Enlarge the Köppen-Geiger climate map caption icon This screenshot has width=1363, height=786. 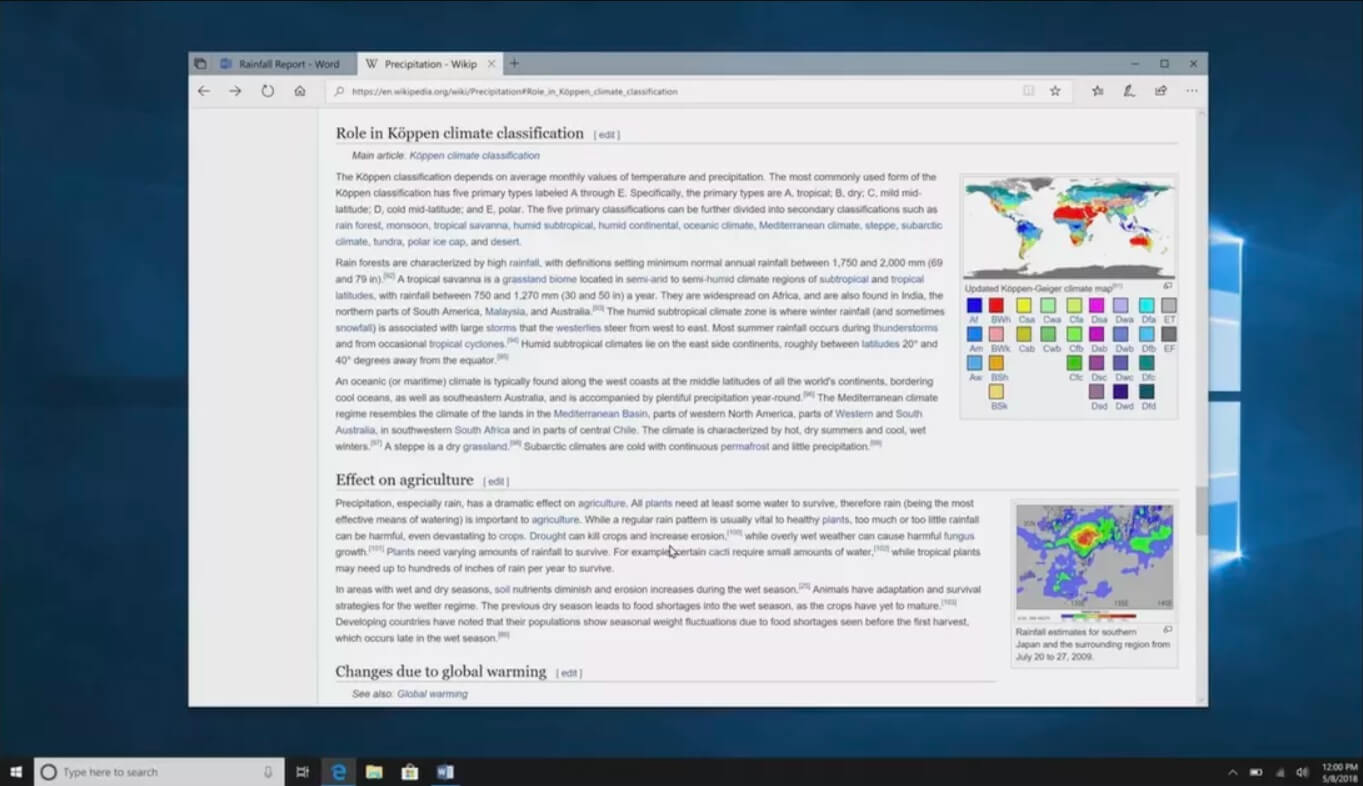tap(1167, 286)
